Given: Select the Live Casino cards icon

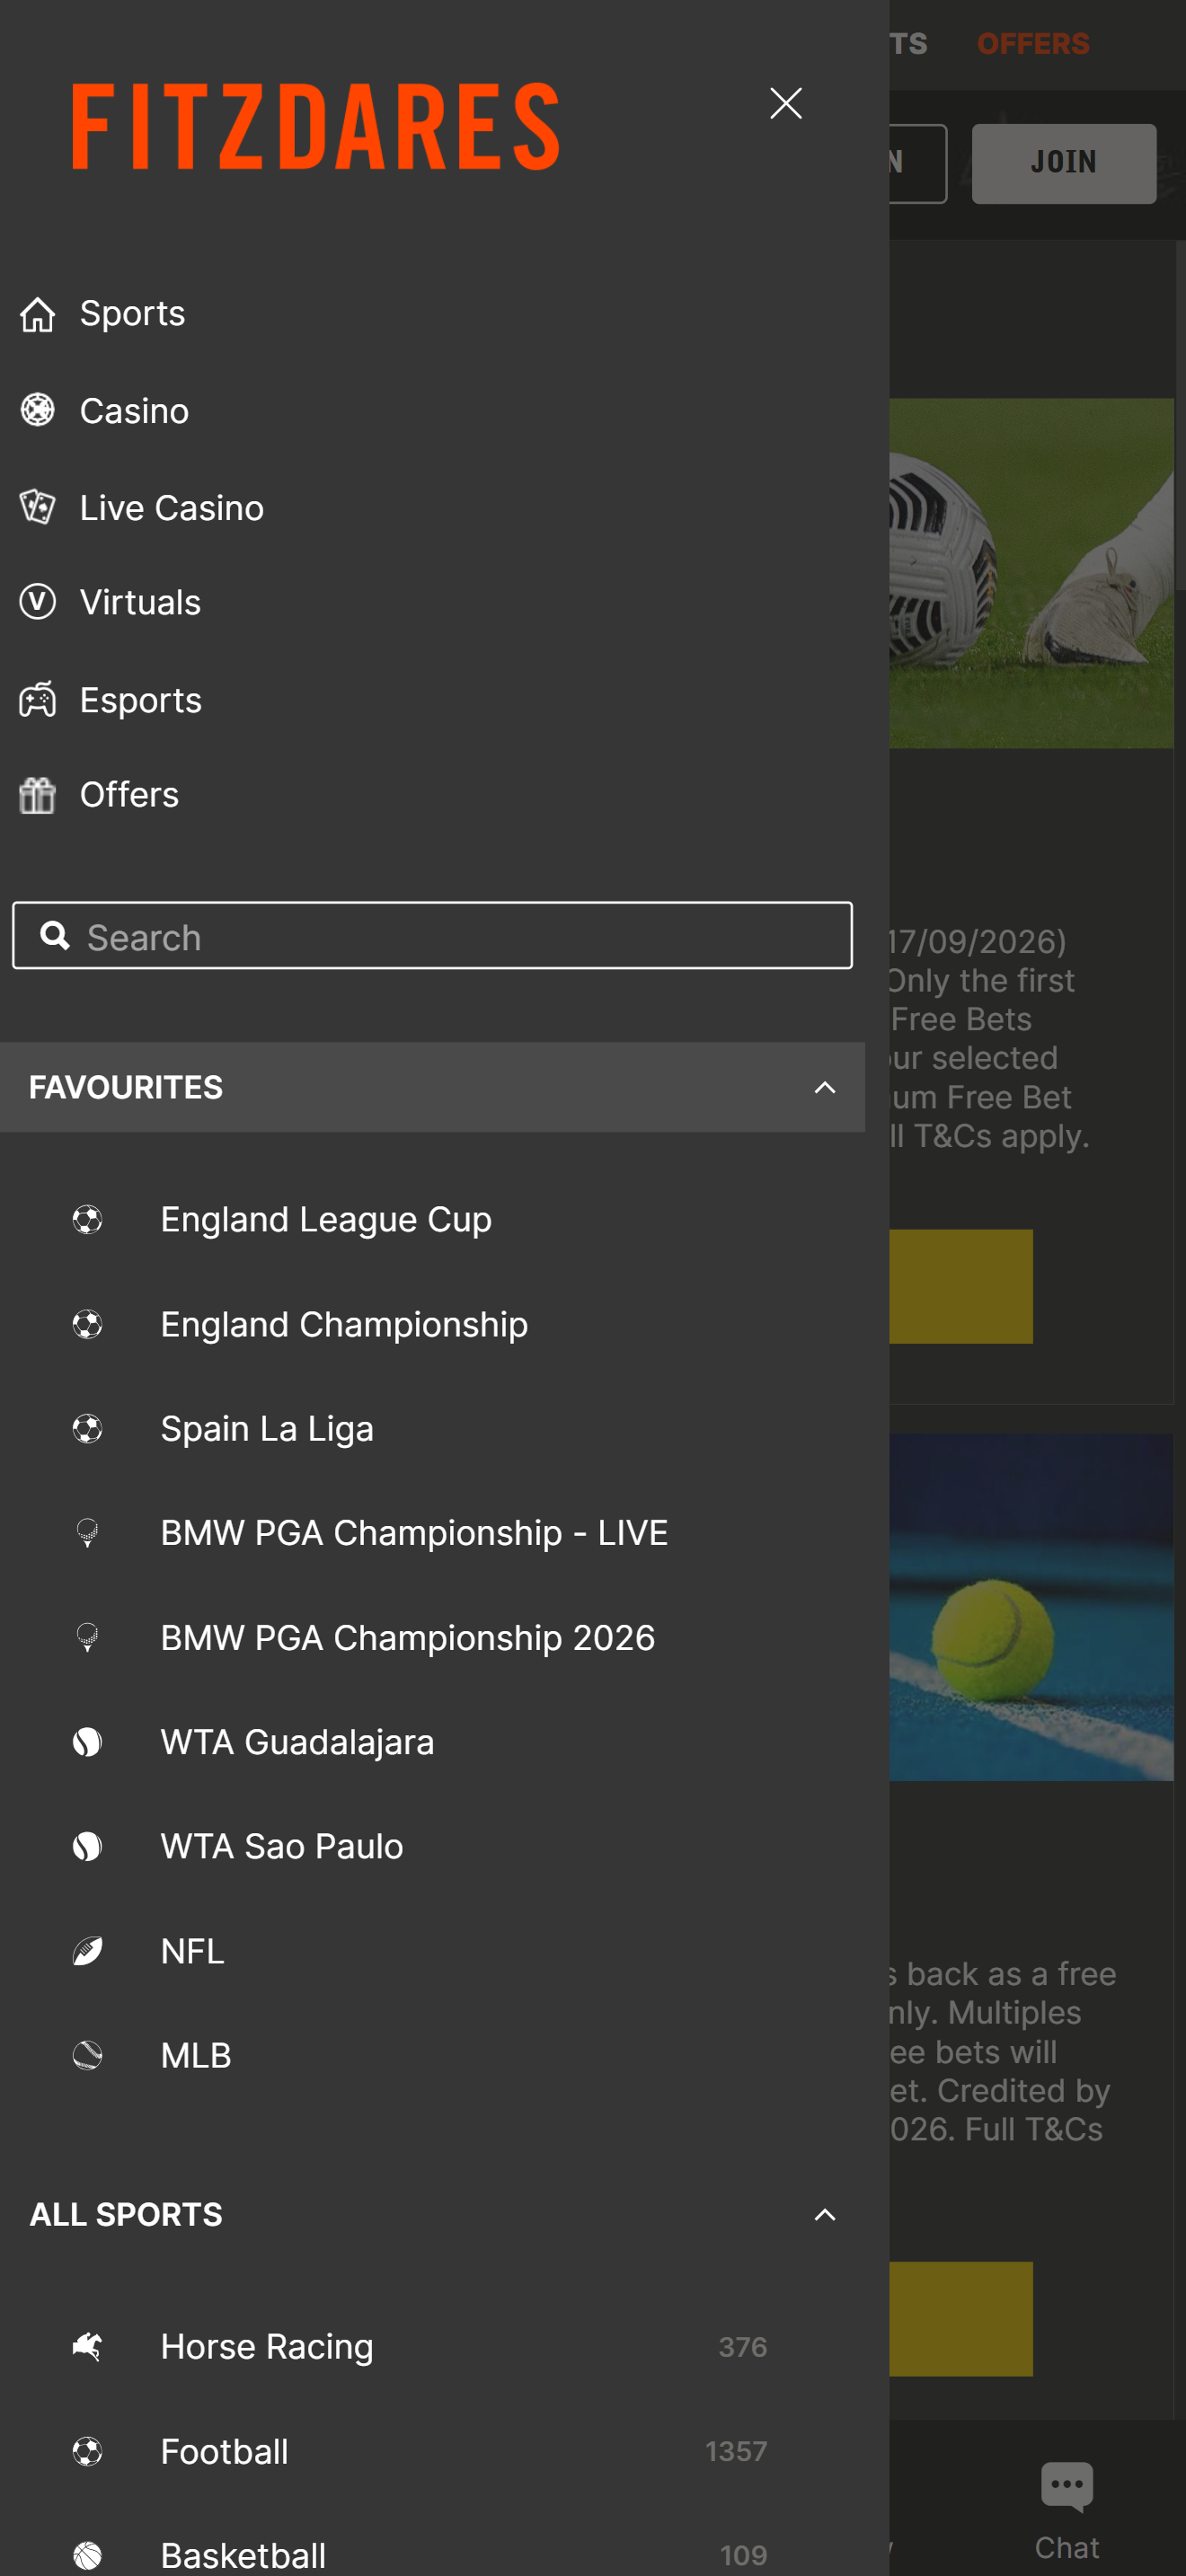Looking at the screenshot, I should click(x=38, y=507).
